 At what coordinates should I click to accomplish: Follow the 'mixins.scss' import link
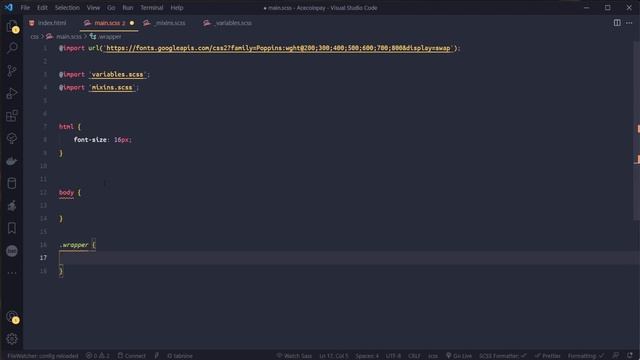coord(112,87)
